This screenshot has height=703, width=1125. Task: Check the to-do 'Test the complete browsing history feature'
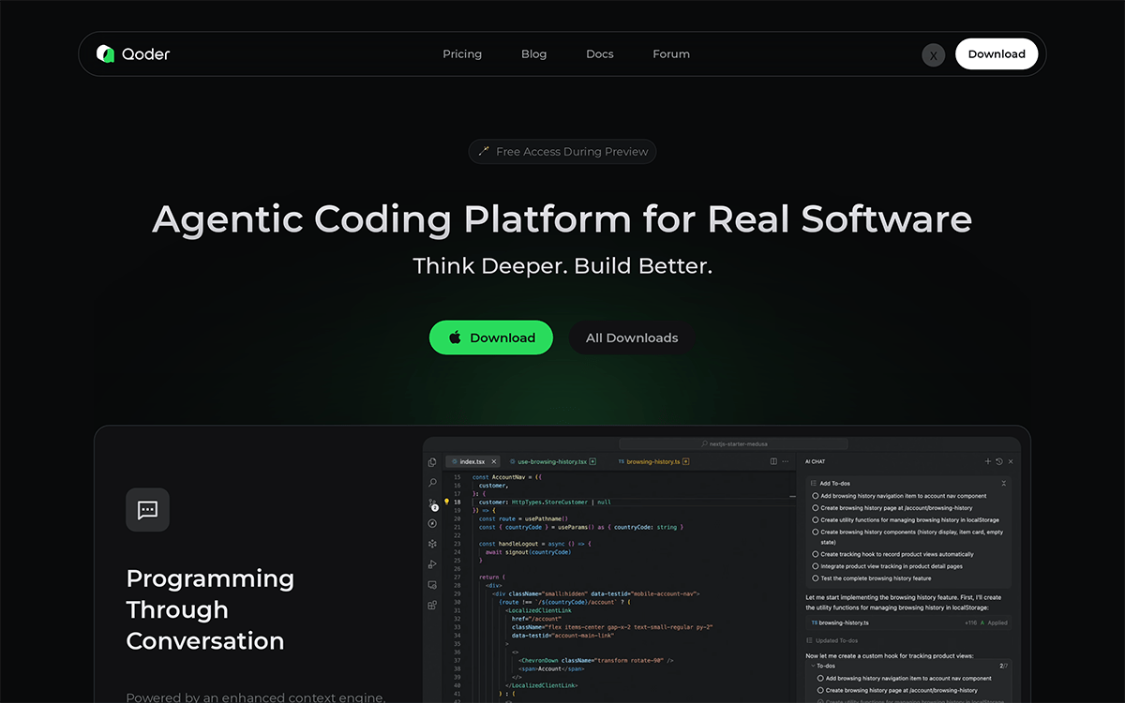pyautogui.click(x=816, y=578)
